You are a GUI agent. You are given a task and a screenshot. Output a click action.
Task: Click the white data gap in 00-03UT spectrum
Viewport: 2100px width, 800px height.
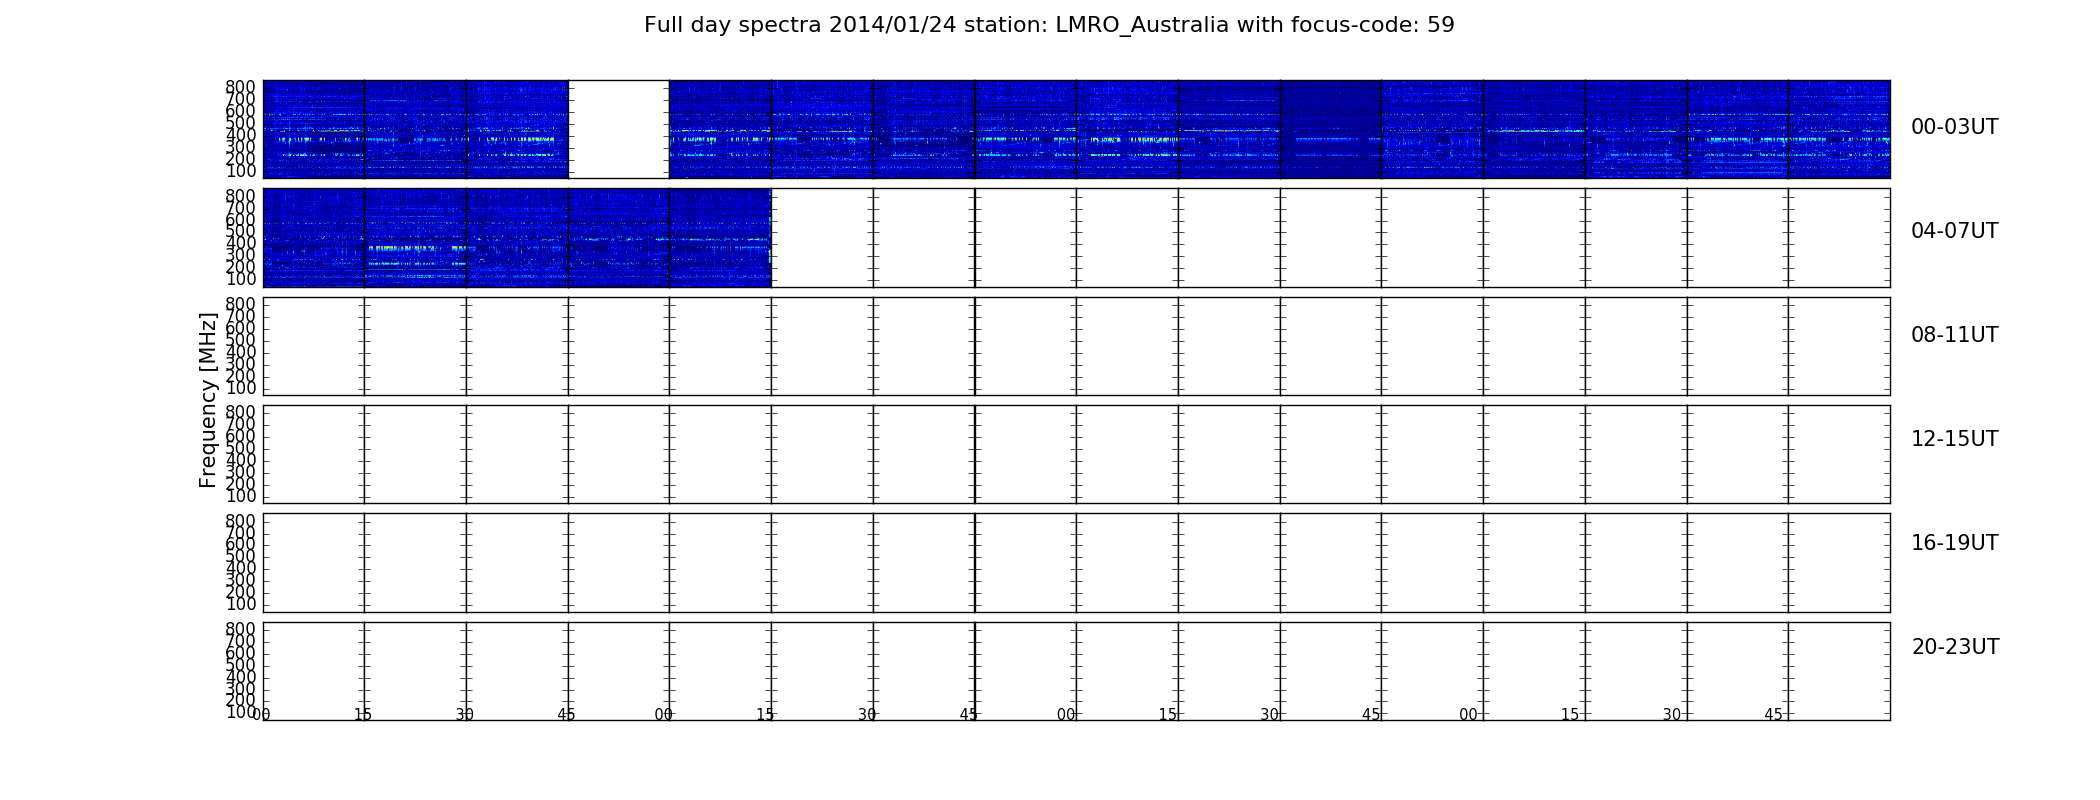coord(619,129)
